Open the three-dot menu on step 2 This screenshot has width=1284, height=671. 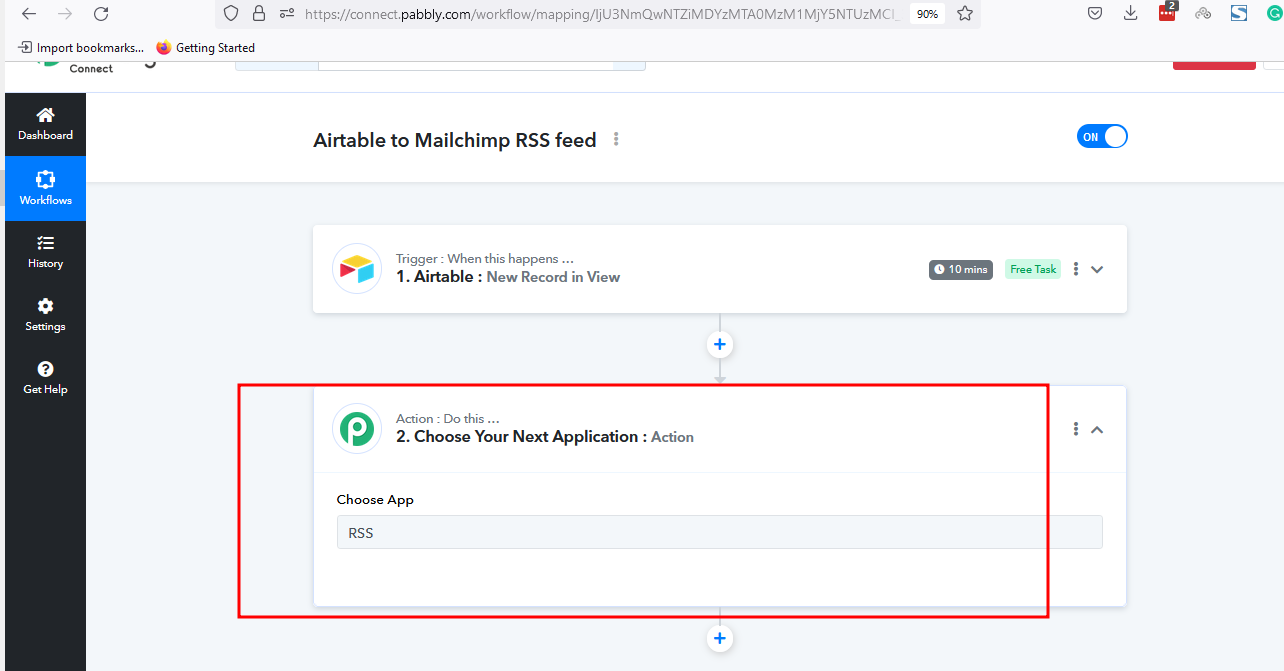(1076, 429)
